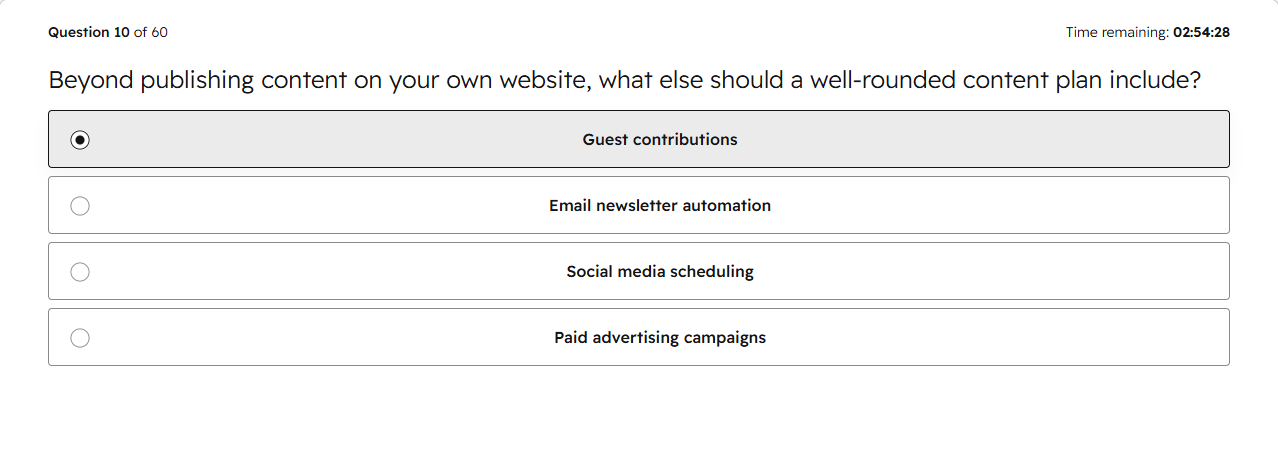This screenshot has width=1278, height=466.
Task: Click the word 'Guest' in first option
Action: pyautogui.click(x=604, y=140)
